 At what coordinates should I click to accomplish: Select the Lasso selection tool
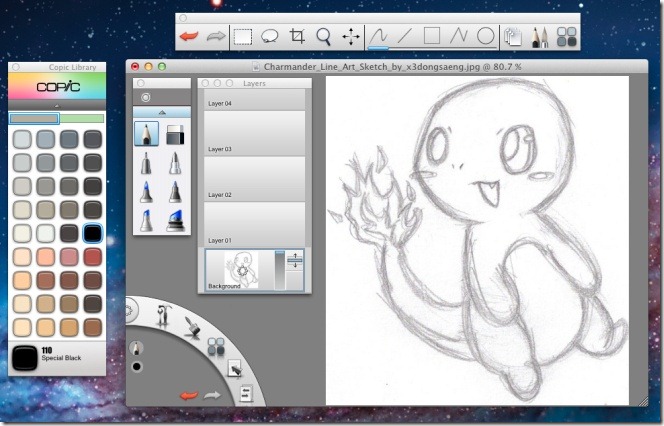(x=270, y=37)
